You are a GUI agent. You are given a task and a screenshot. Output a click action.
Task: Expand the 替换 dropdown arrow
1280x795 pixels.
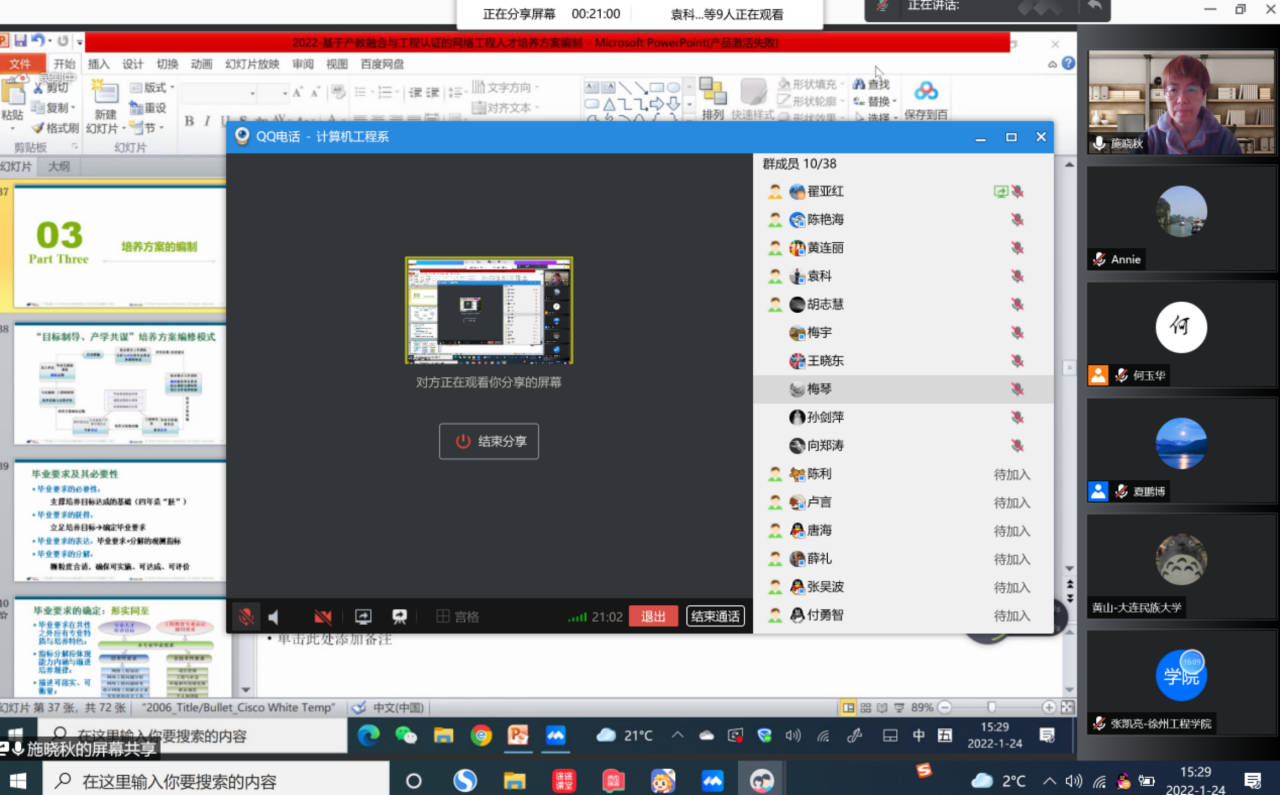click(x=894, y=102)
